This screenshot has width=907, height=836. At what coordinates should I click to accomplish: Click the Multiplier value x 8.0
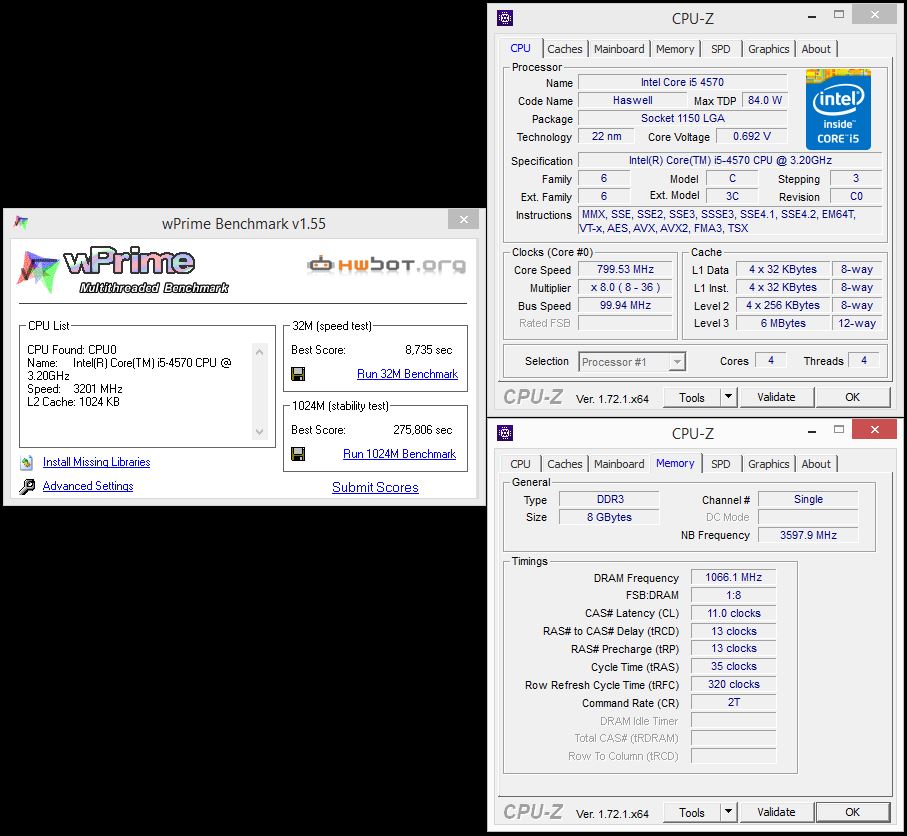point(625,288)
